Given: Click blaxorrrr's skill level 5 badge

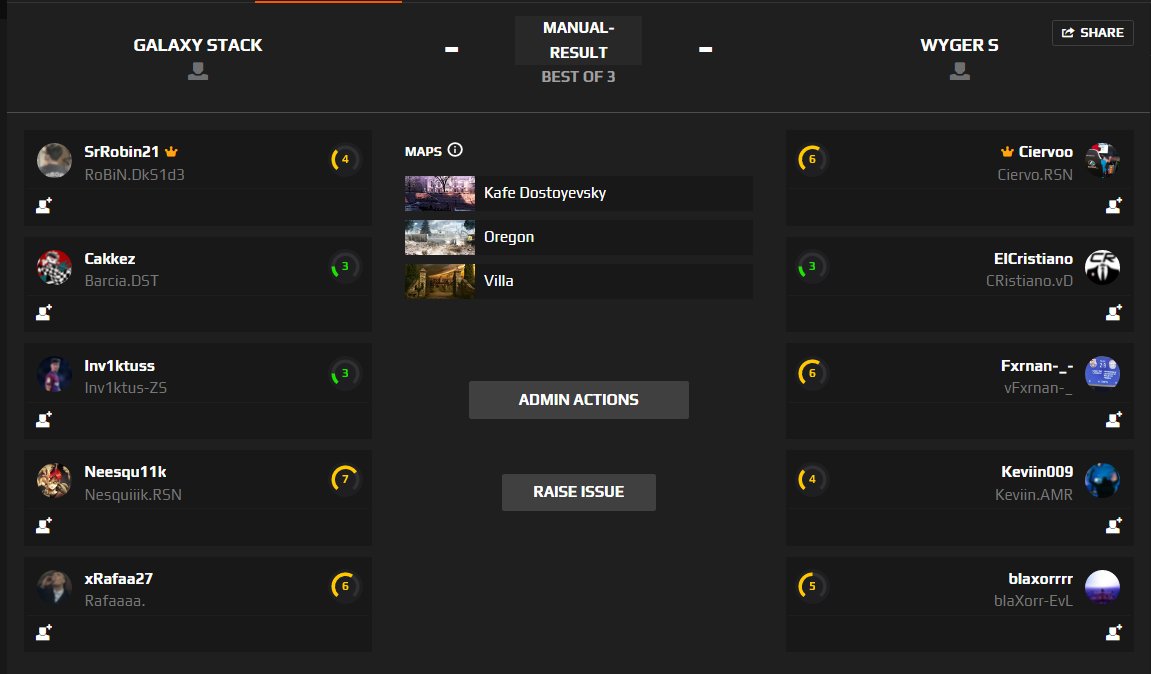Looking at the screenshot, I should [x=812, y=586].
